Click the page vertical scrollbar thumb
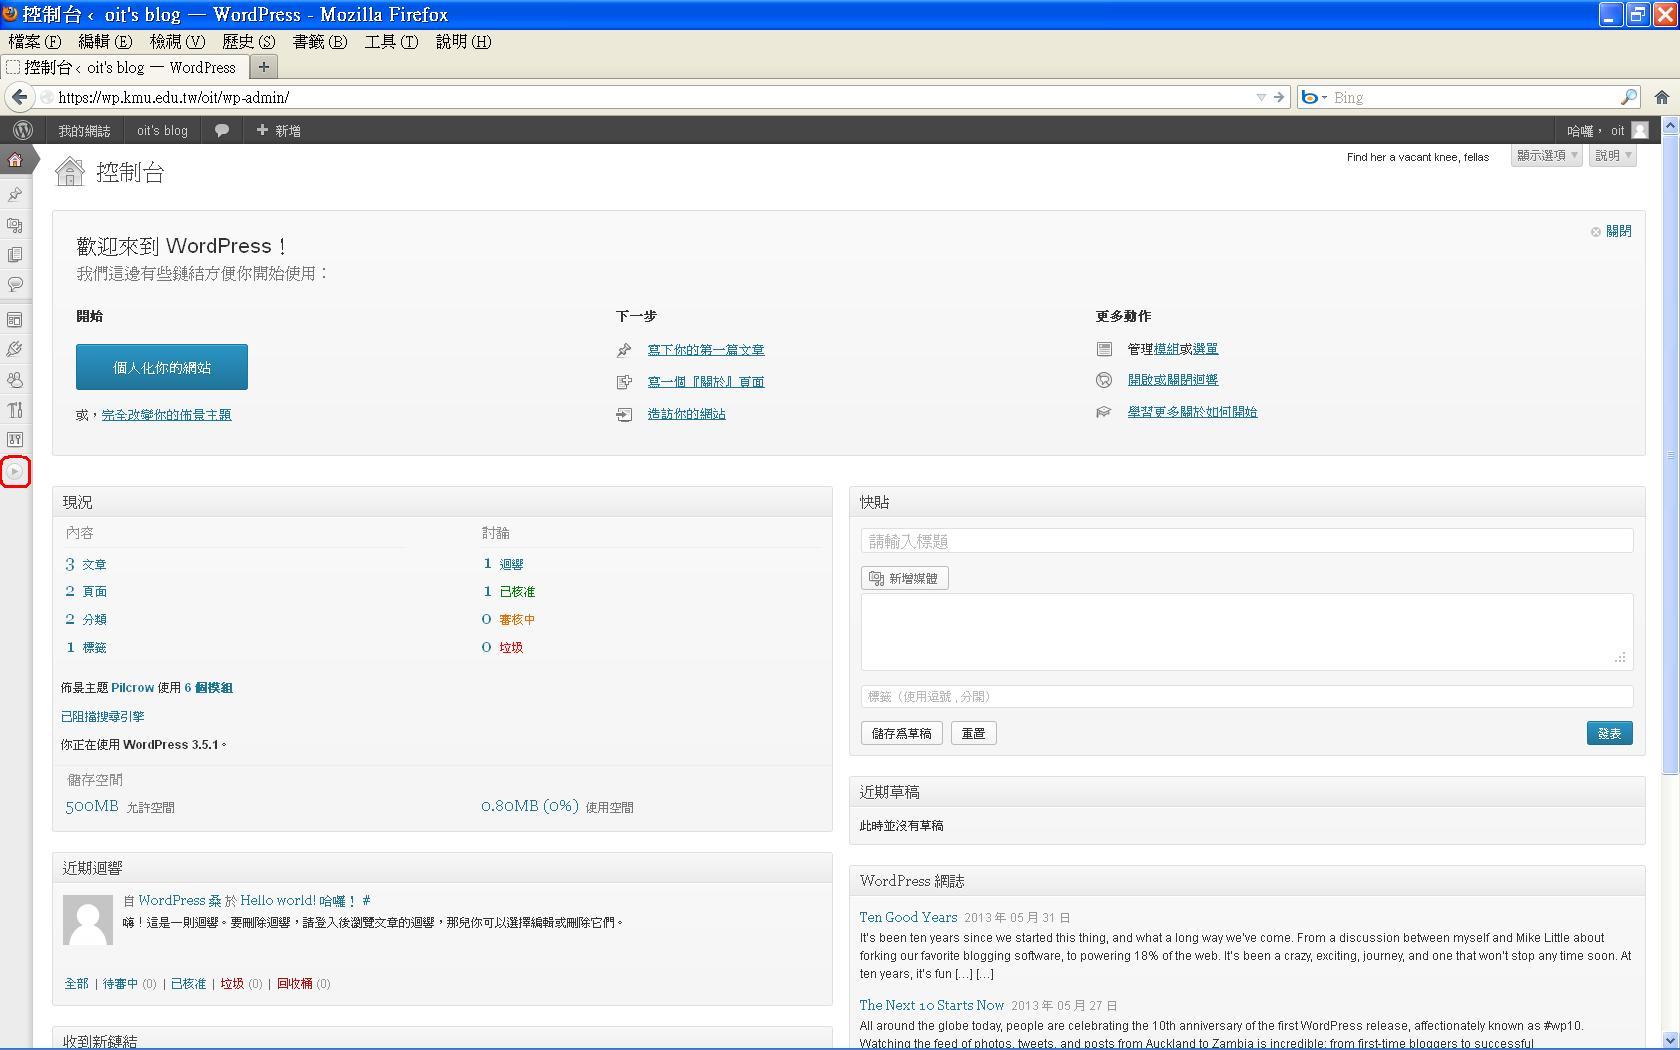 [x=1670, y=455]
